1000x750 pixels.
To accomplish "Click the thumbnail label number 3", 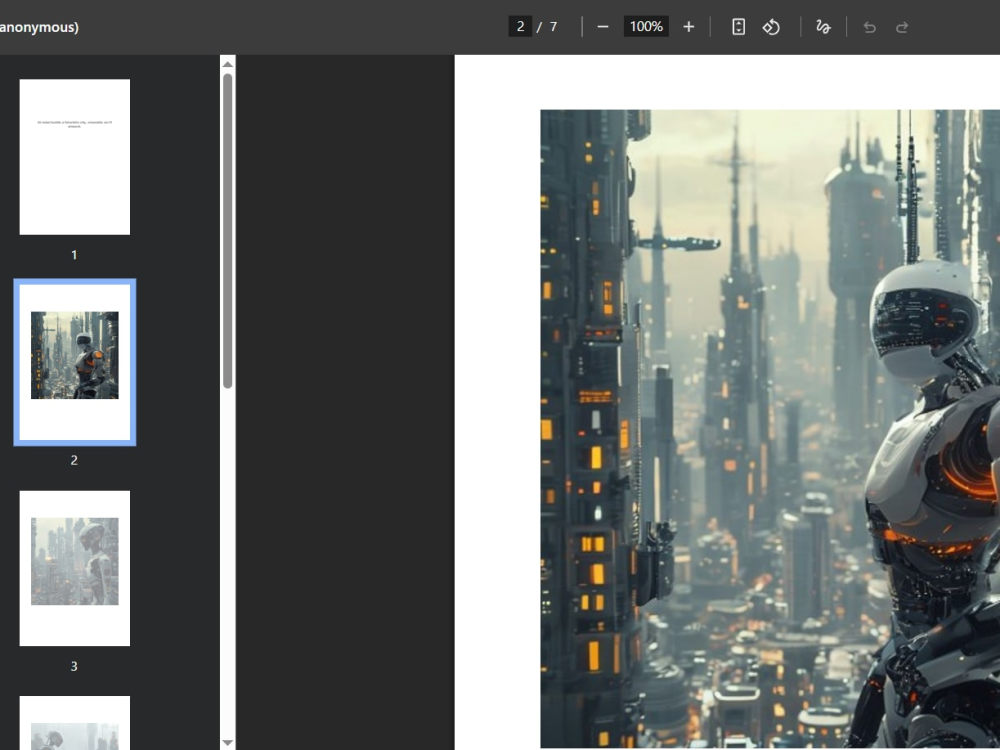I will point(74,666).
